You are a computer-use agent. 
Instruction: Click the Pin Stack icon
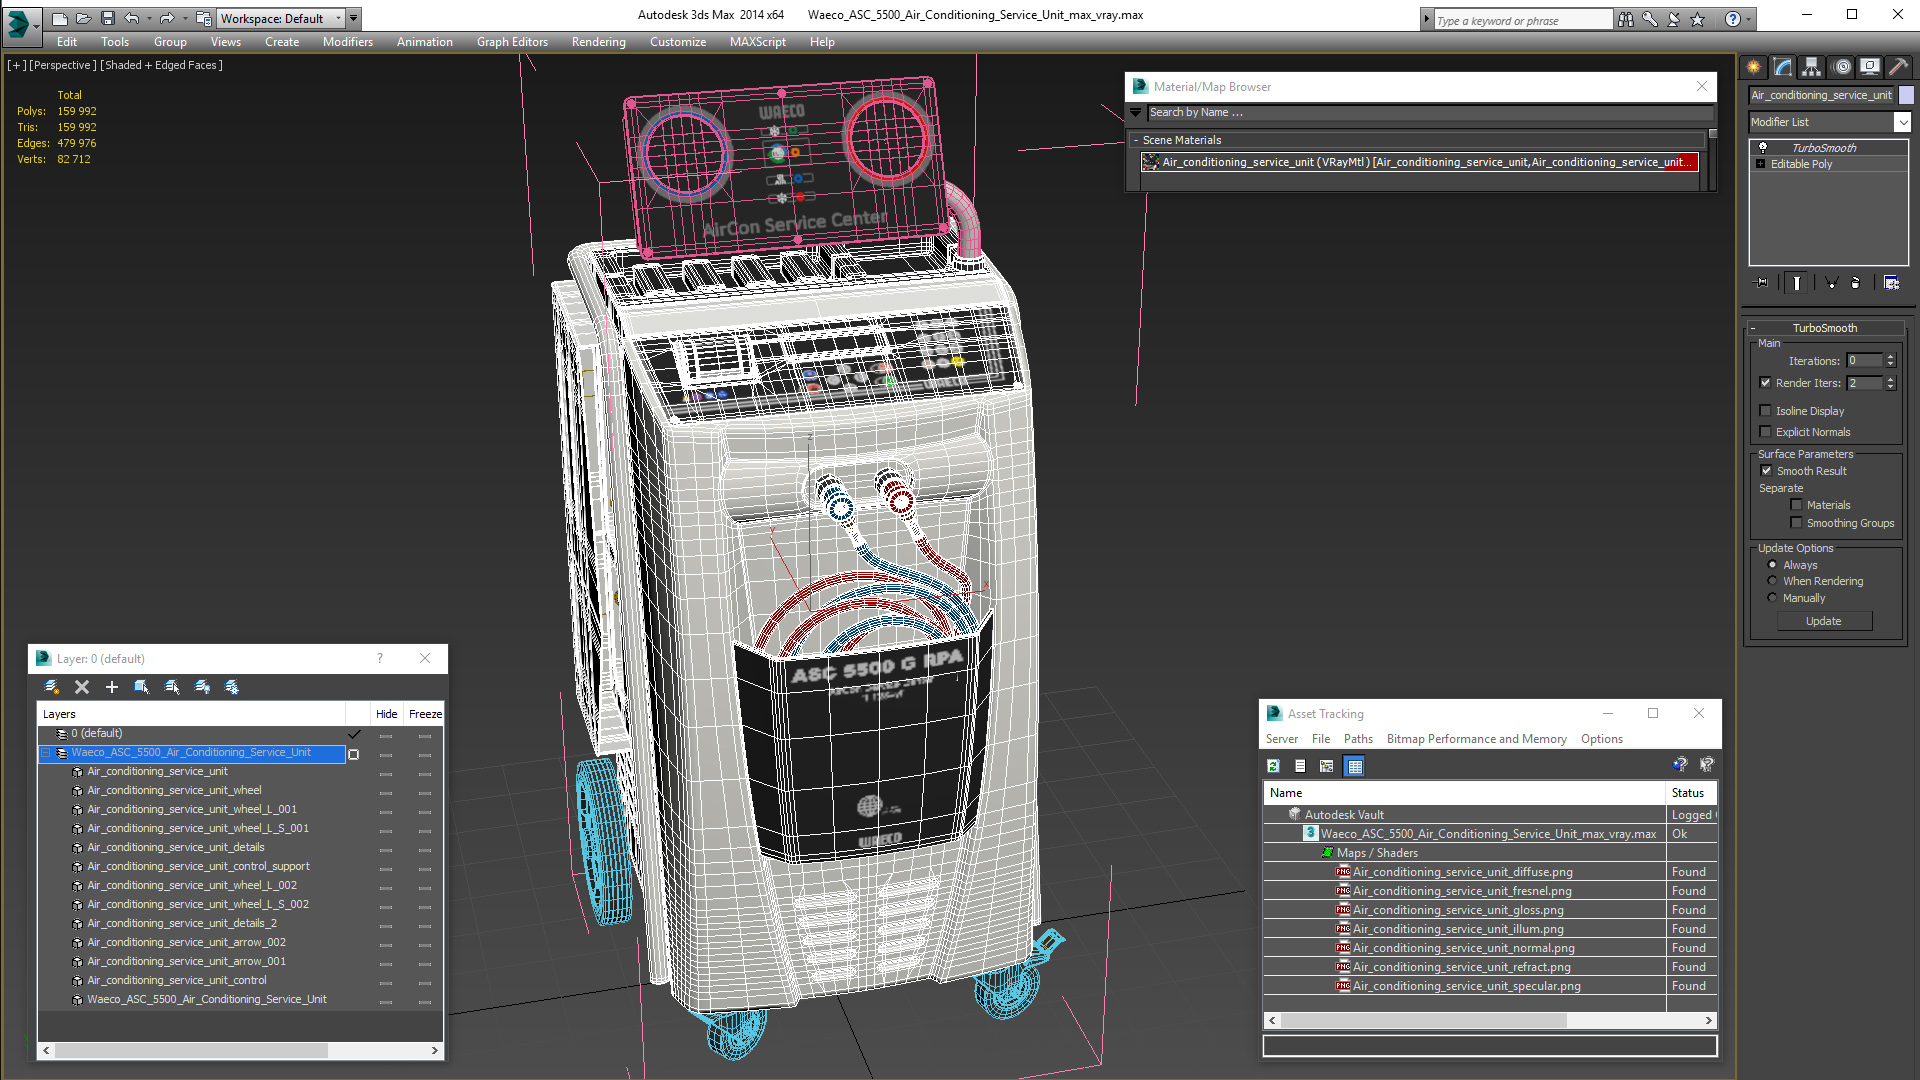pyautogui.click(x=1762, y=283)
